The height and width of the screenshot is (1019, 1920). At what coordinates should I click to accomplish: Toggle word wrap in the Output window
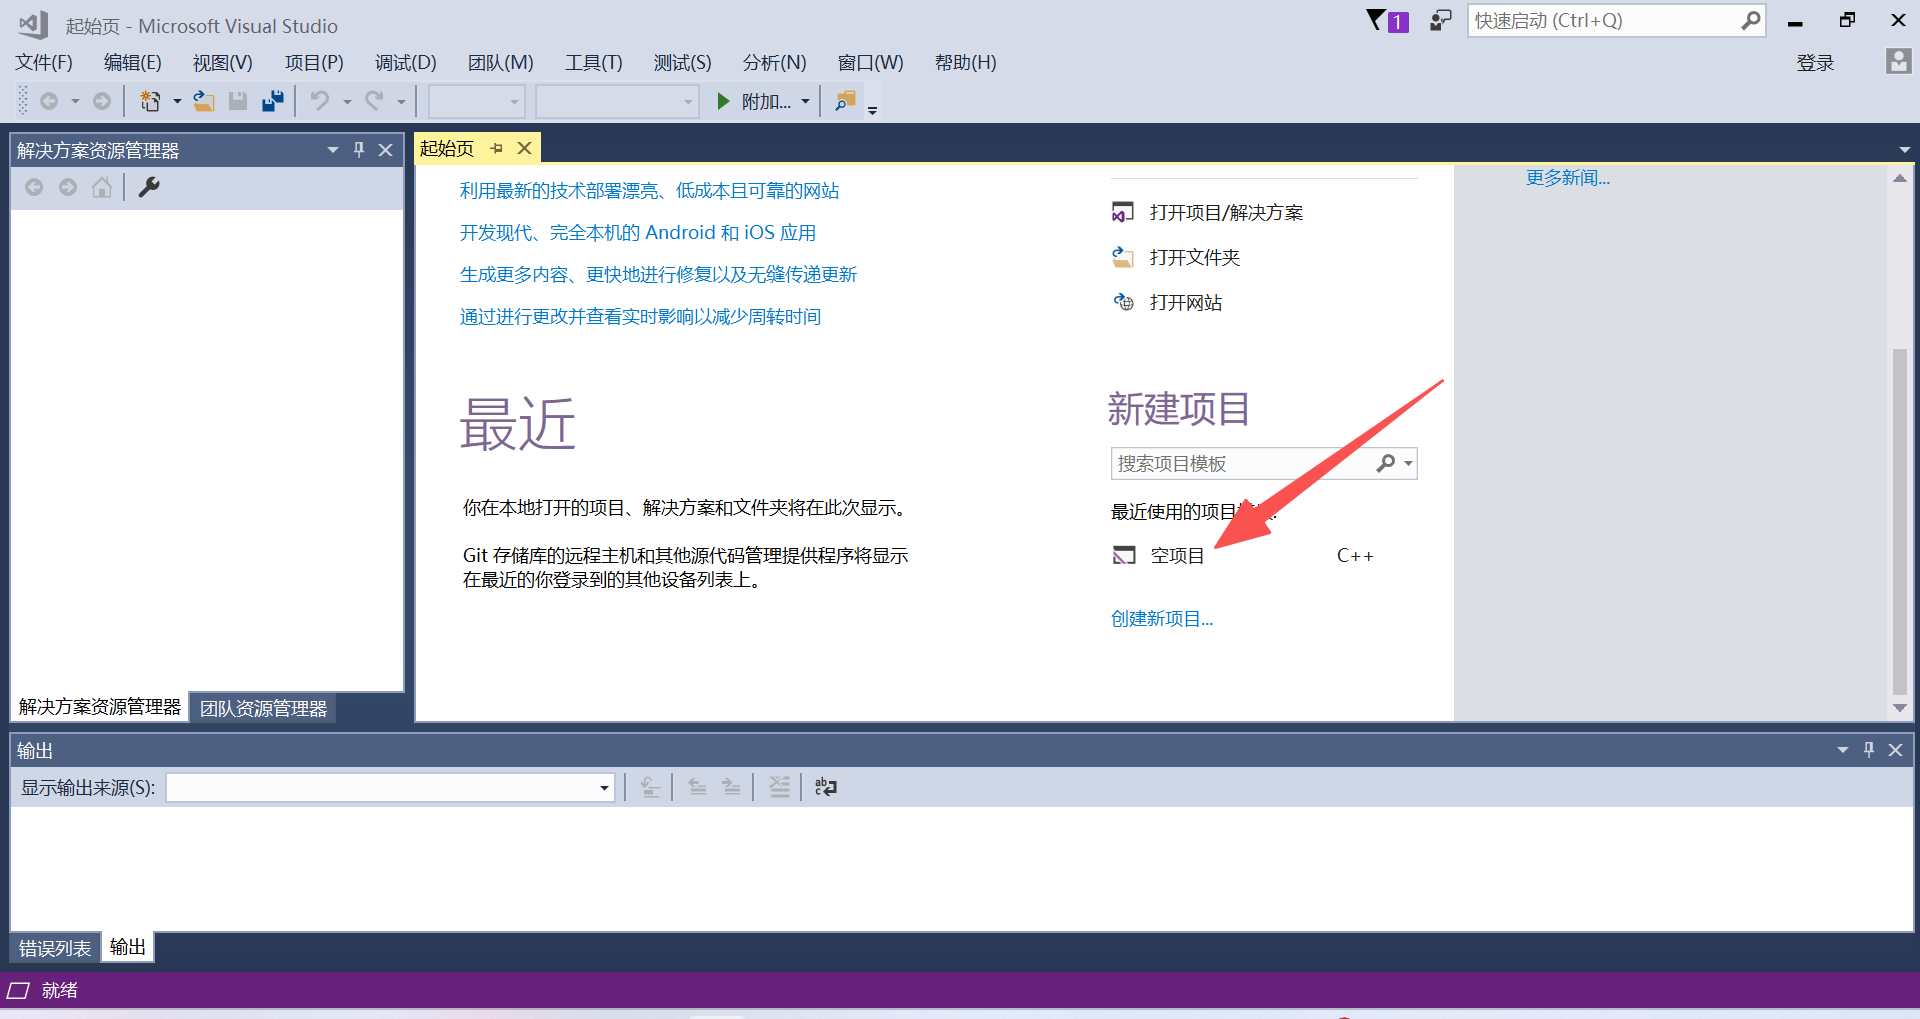[x=826, y=787]
